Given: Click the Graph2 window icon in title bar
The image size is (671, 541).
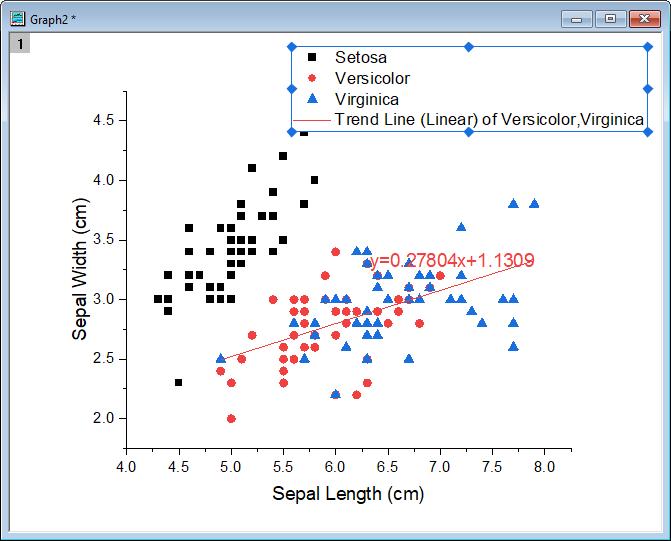Looking at the screenshot, I should [x=17, y=19].
